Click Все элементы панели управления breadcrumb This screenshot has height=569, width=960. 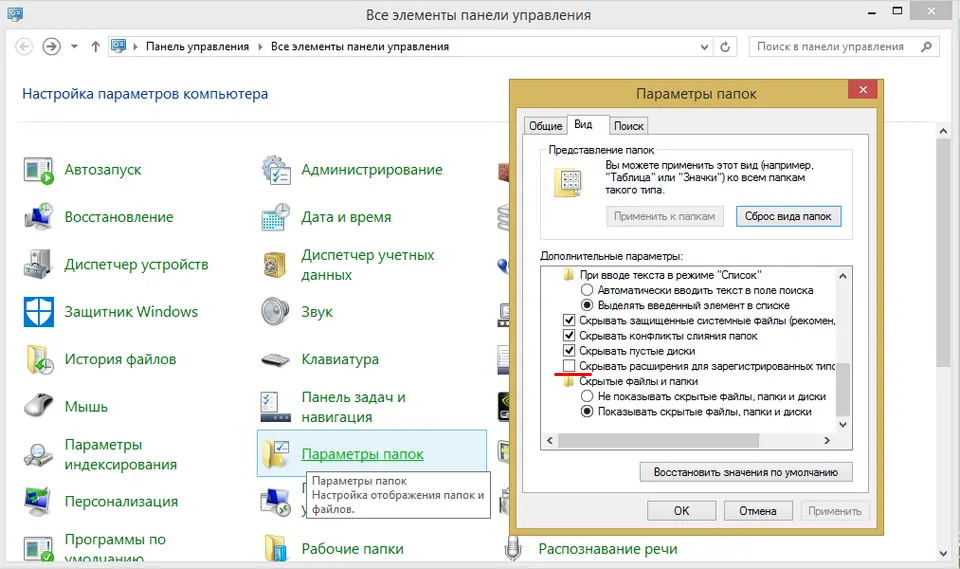pyautogui.click(x=359, y=47)
